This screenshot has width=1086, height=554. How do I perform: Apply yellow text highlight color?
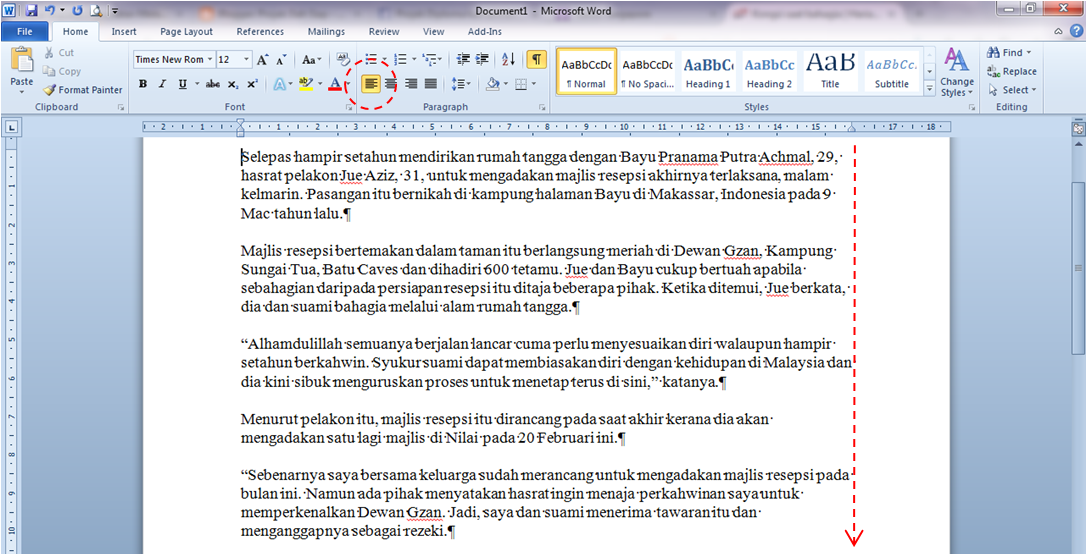[305, 84]
